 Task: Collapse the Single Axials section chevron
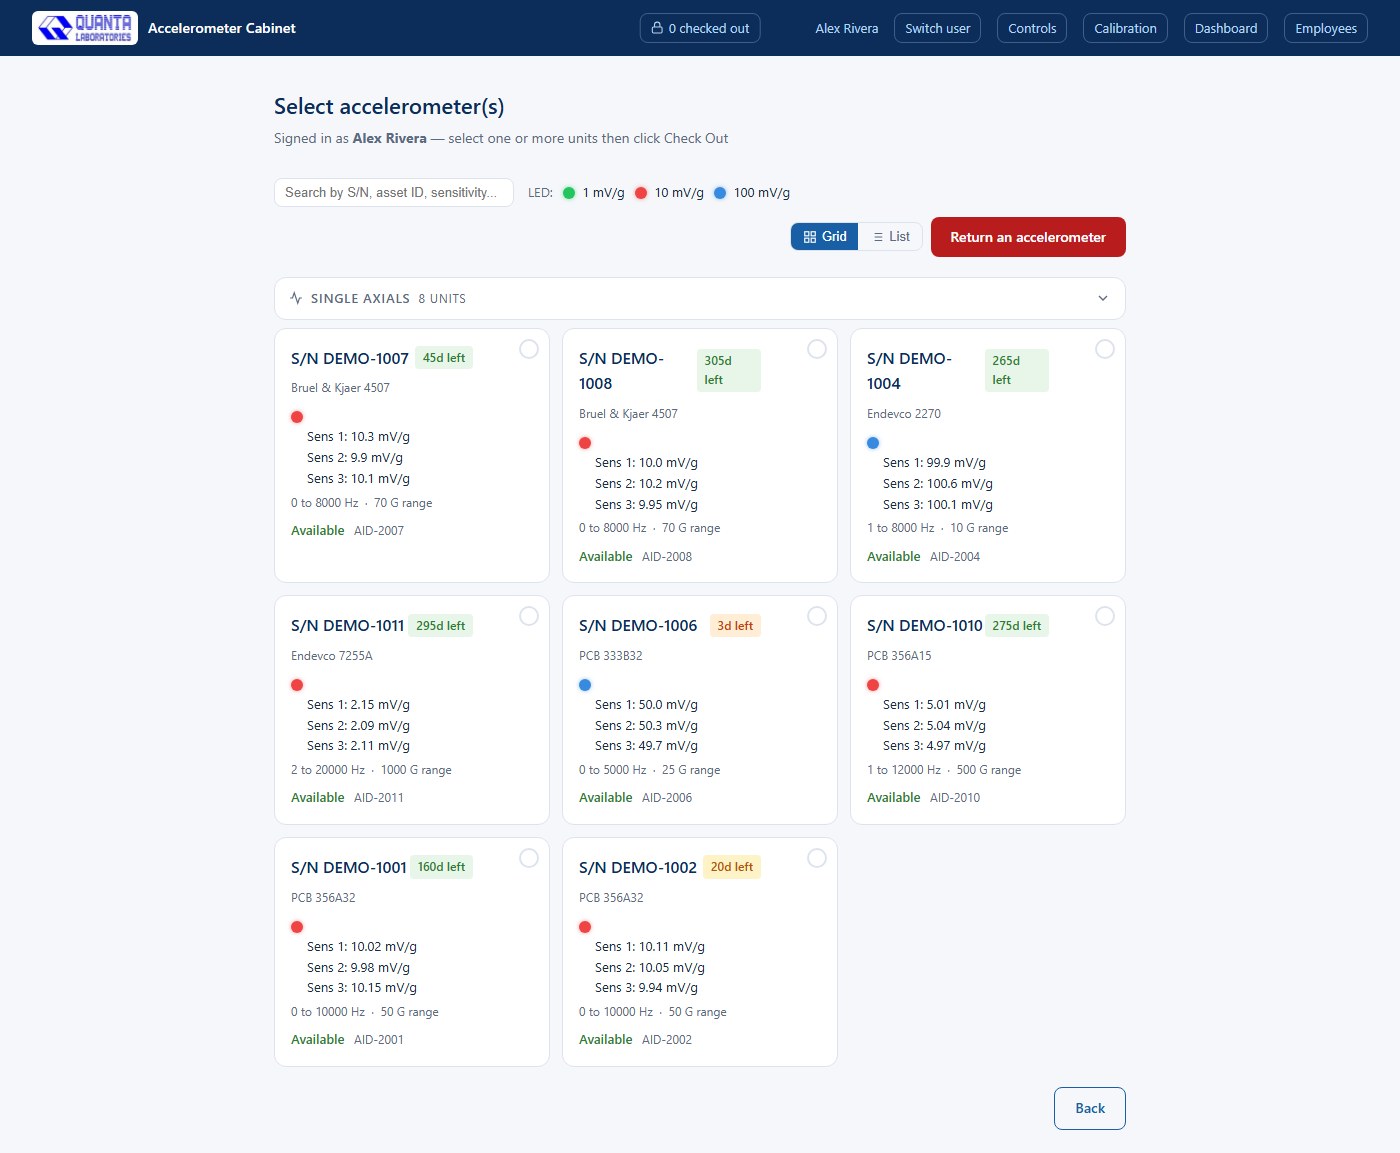click(x=1103, y=298)
